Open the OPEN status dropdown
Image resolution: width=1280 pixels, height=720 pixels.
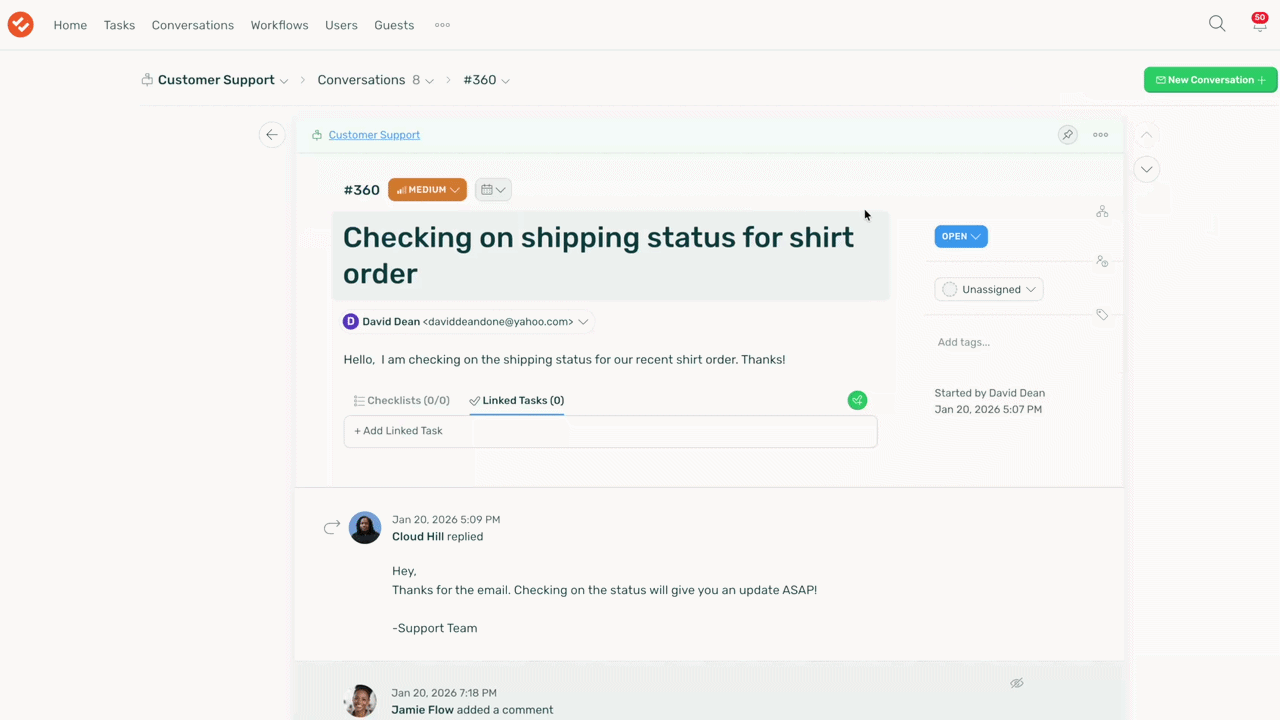(x=961, y=237)
